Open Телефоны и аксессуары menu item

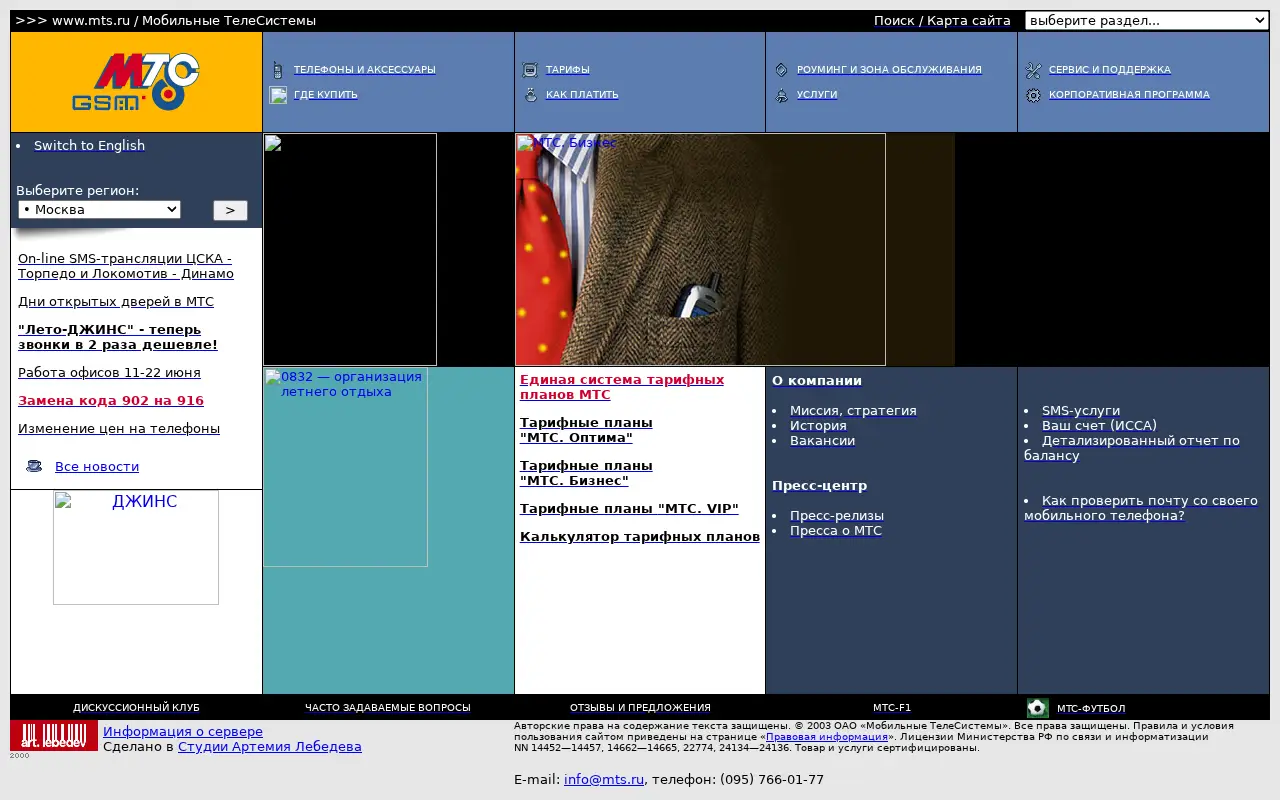pos(364,70)
